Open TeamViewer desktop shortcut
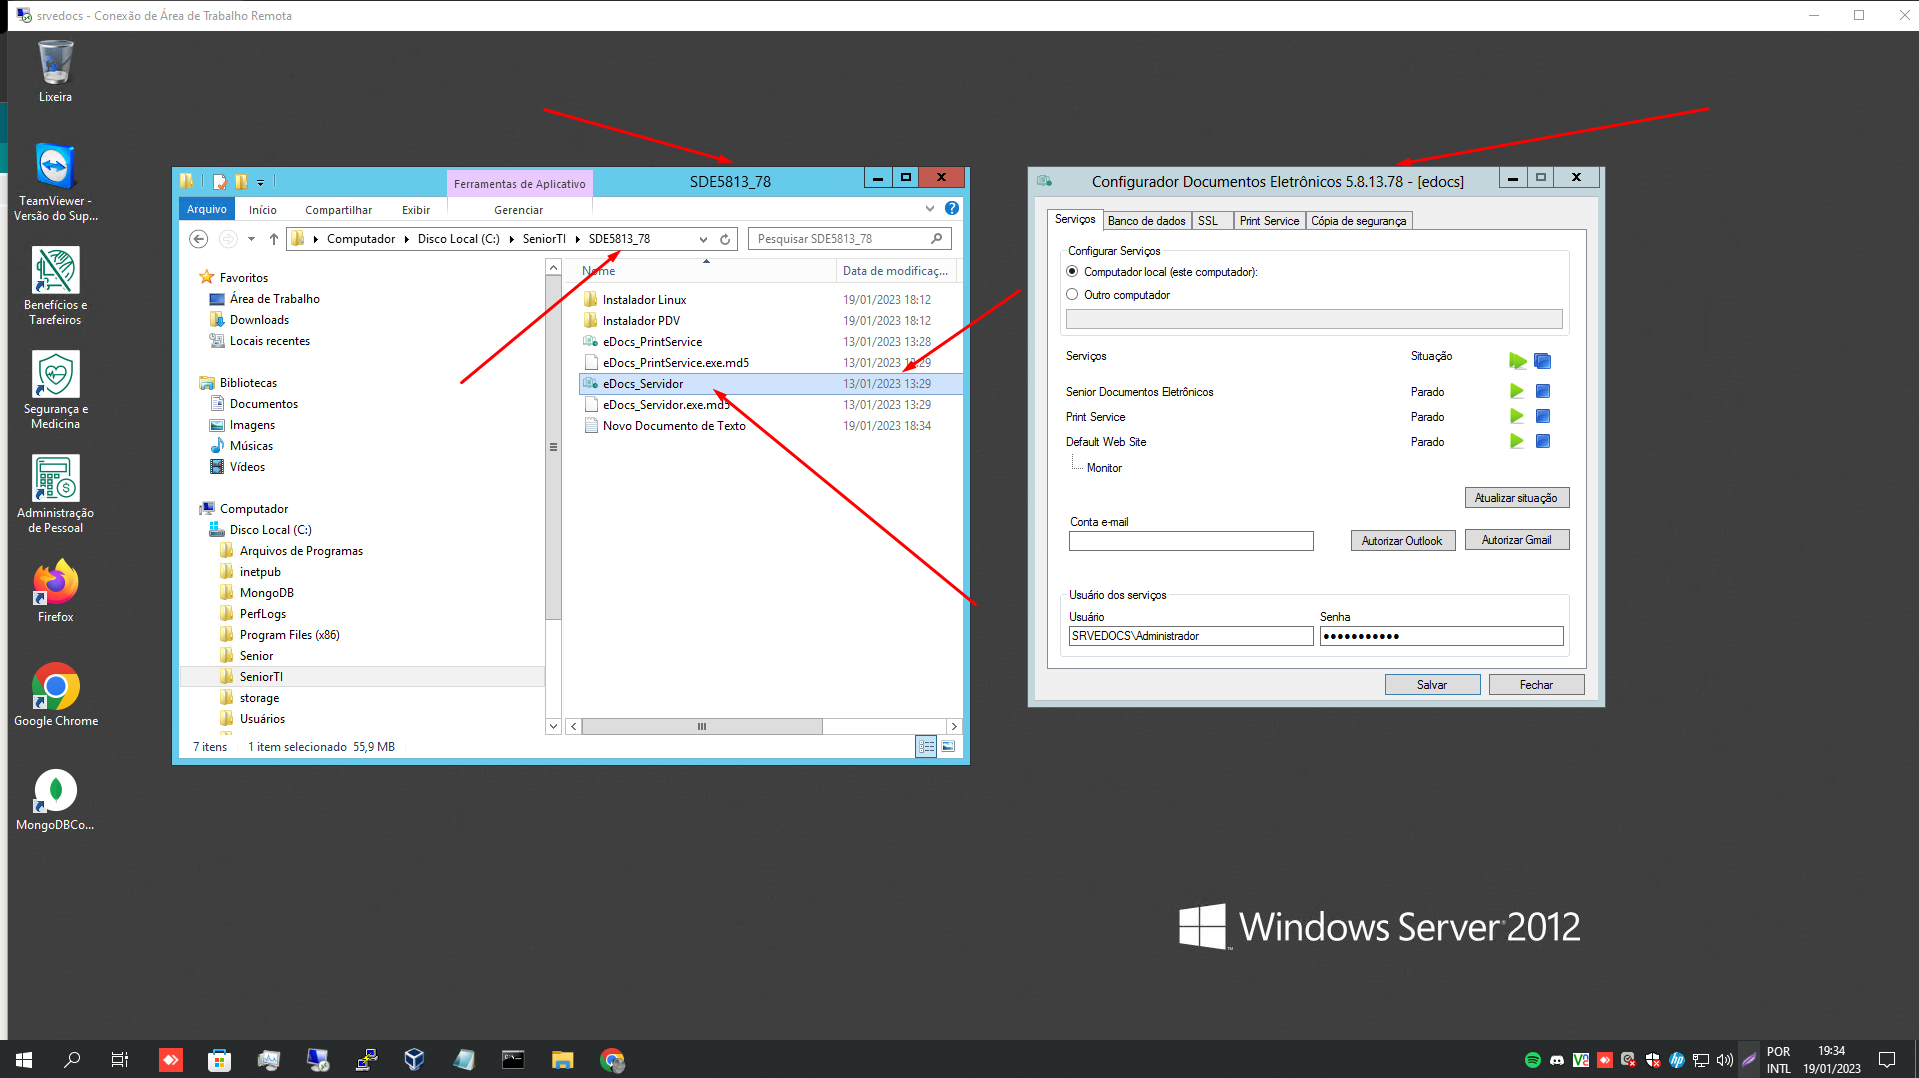Viewport: 1919px width, 1078px height. pos(55,182)
